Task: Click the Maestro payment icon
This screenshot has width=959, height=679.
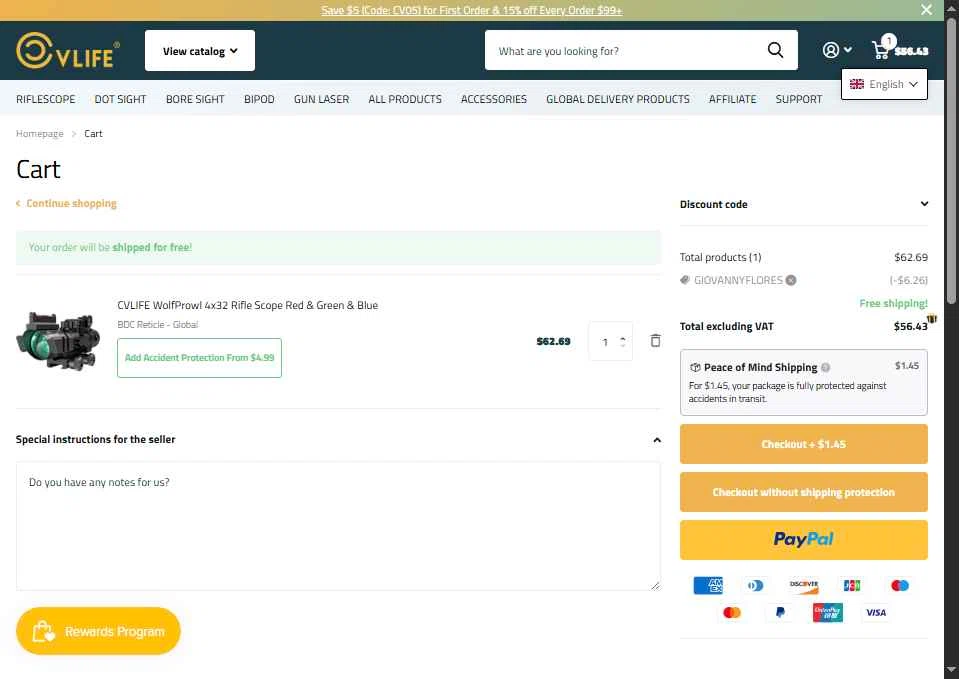Action: pos(900,585)
